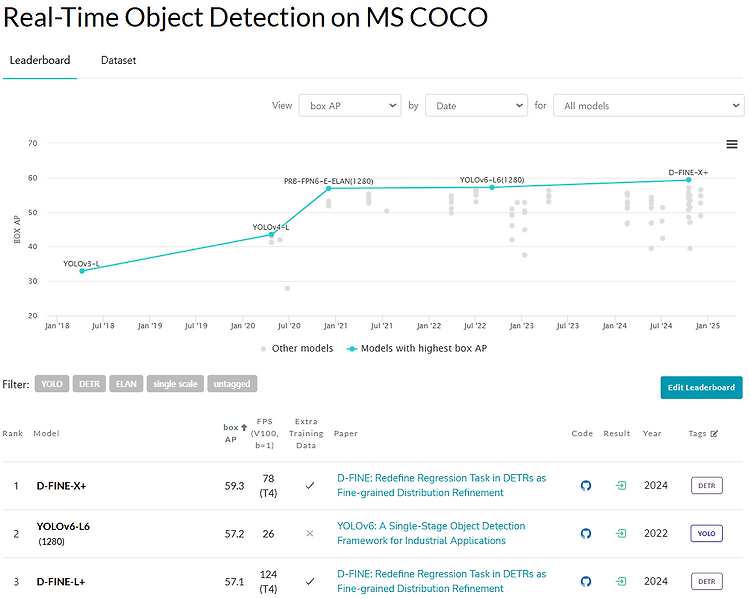750x598 pixels.
Task: Click the 59.3 box AP value
Action: click(x=234, y=486)
